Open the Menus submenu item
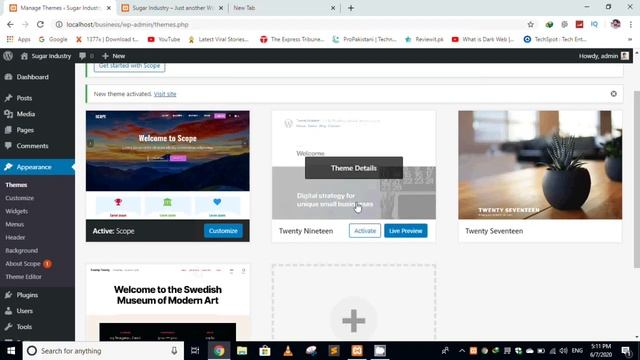The width and height of the screenshot is (640, 360). [15, 224]
